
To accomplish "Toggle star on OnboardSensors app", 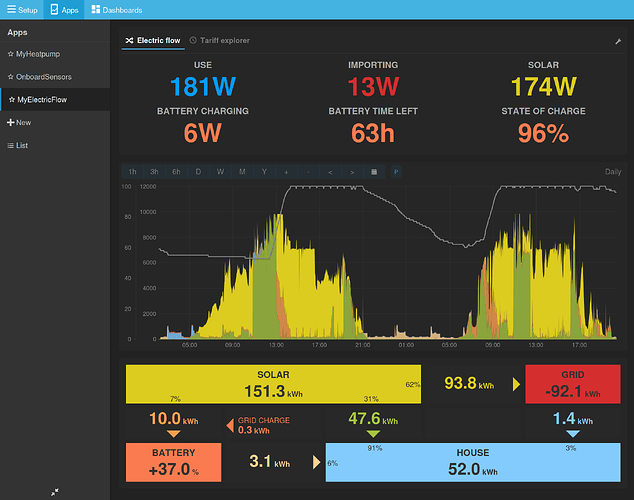I will (x=11, y=77).
